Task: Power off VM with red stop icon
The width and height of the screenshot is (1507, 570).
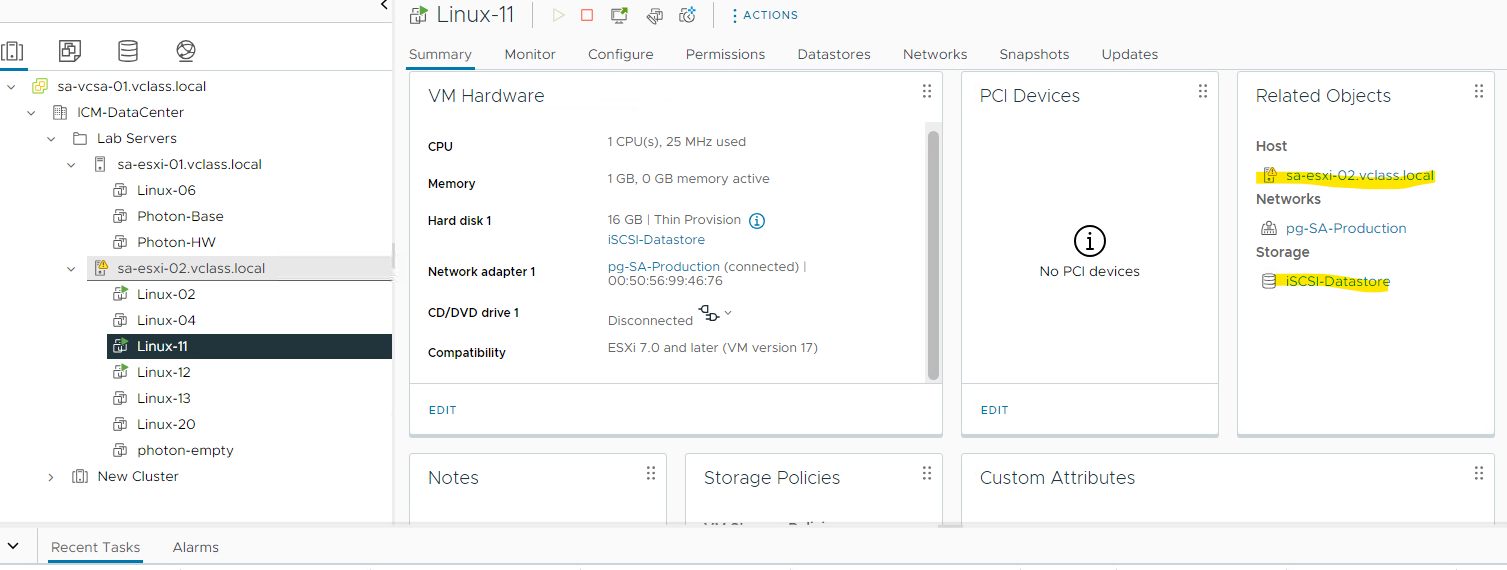Action: click(x=587, y=15)
